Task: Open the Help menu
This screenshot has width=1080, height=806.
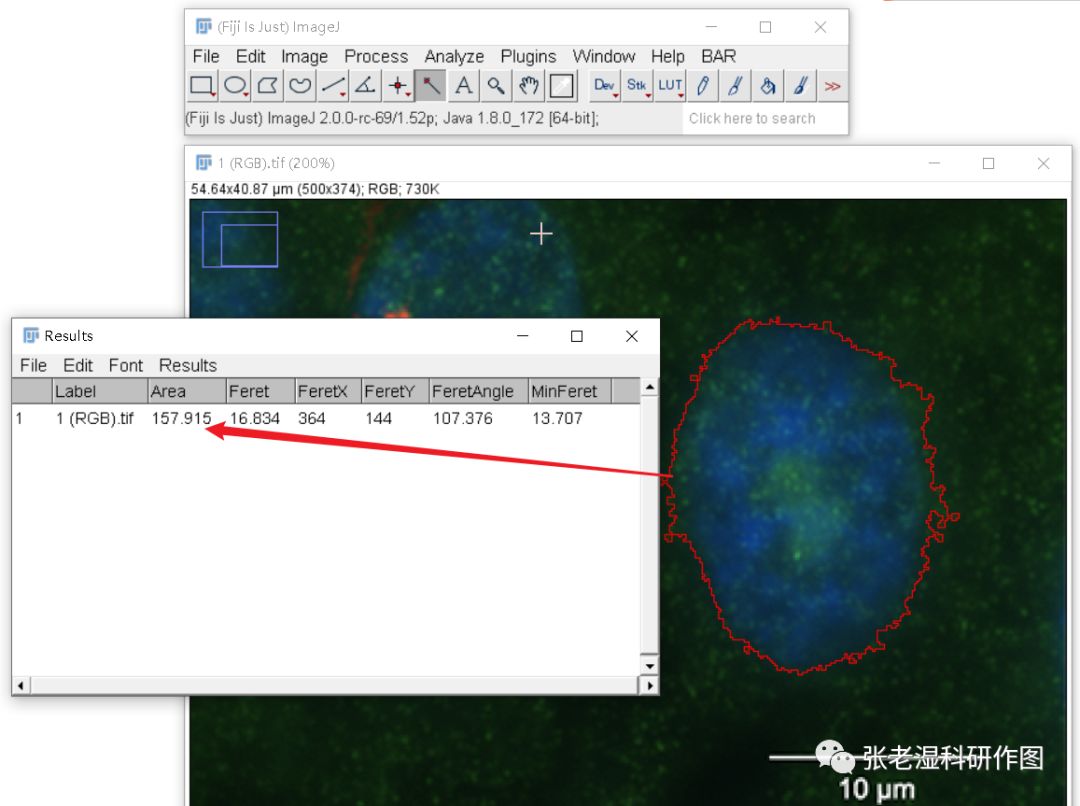Action: coord(667,56)
